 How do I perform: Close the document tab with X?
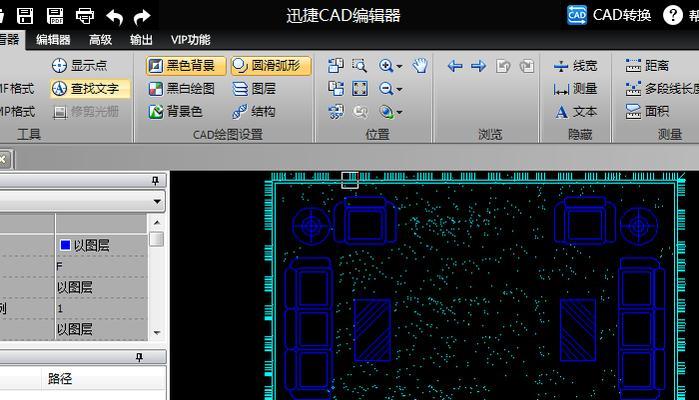pos(3,159)
